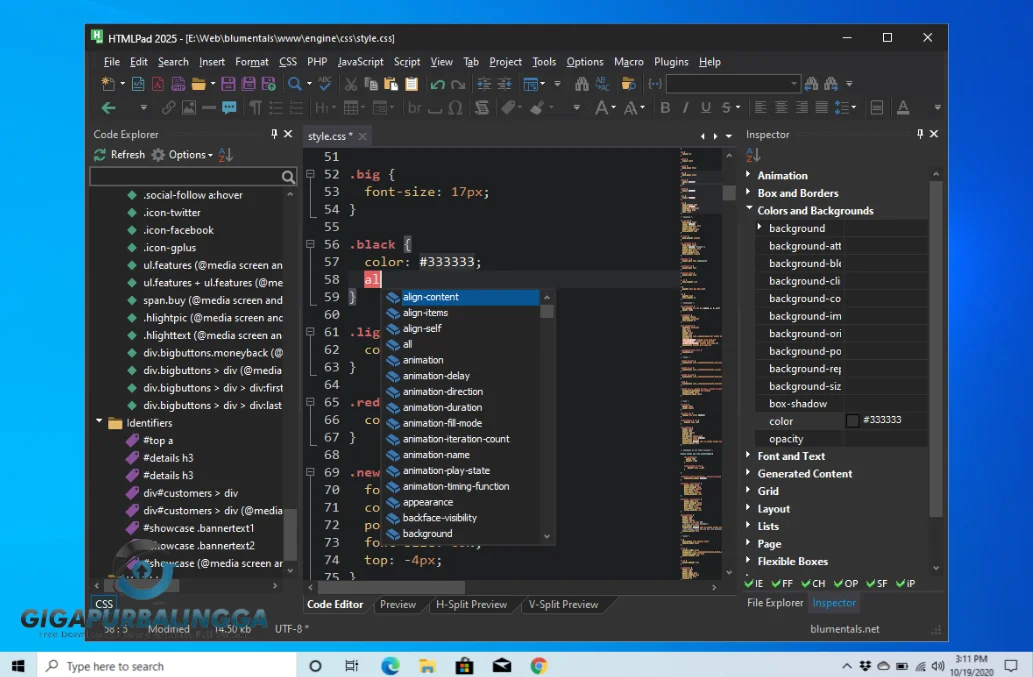Click the Redo arrow

pyautogui.click(x=458, y=84)
